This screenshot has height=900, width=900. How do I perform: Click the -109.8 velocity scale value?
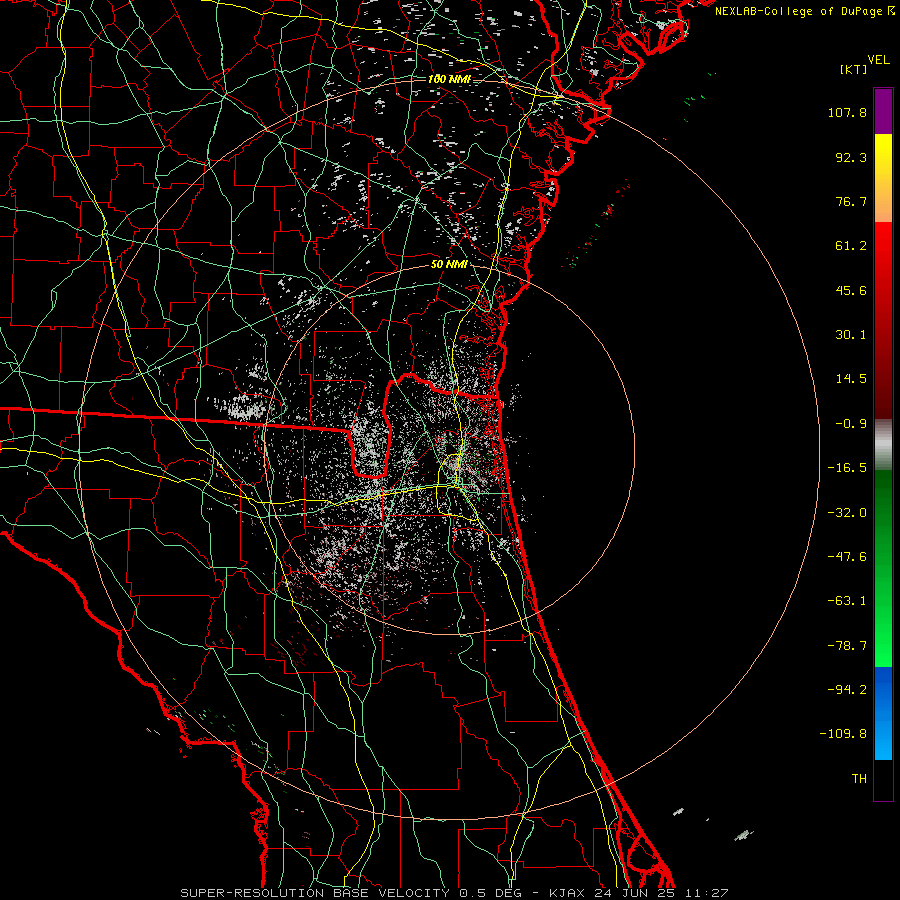[x=844, y=734]
